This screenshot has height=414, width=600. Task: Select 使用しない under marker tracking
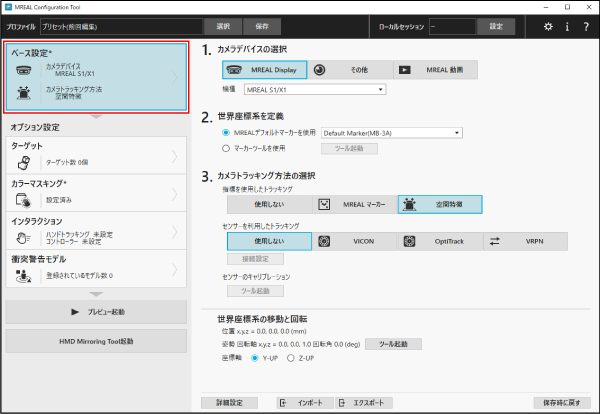tap(269, 204)
